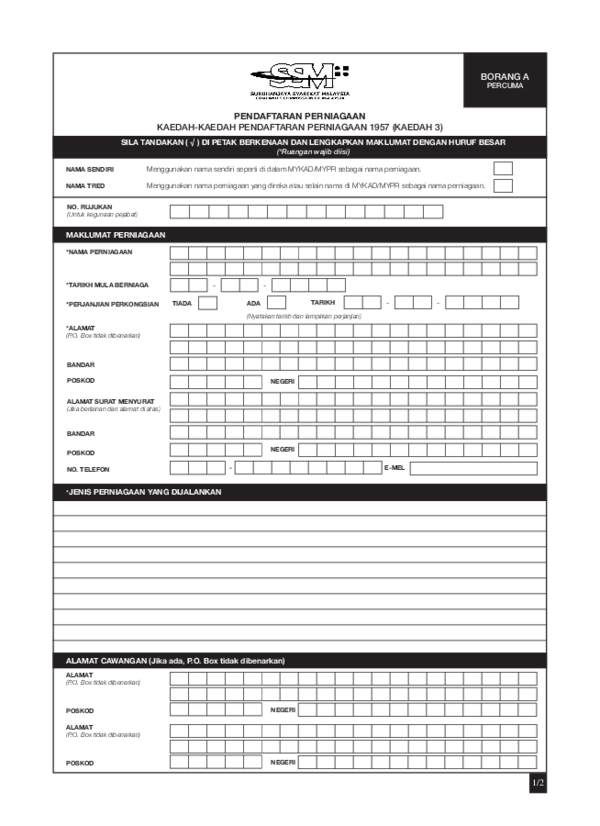Click the title PENDAFTARAN PERNIAGAAN
600x826 pixels.
pyautogui.click(x=300, y=116)
